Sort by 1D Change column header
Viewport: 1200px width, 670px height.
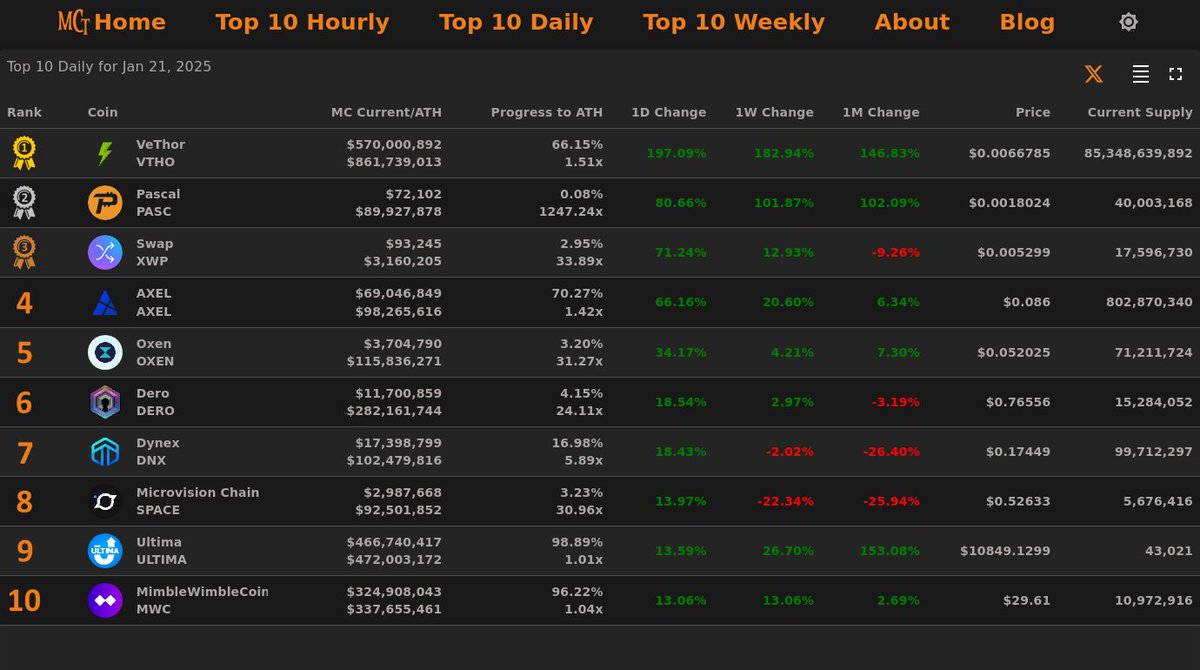tap(669, 113)
